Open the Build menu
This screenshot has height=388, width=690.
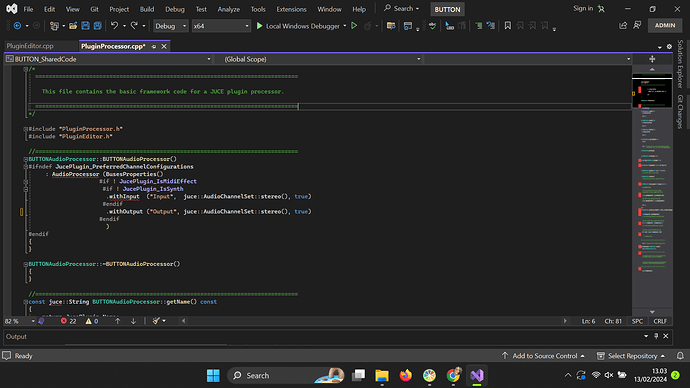[147, 9]
